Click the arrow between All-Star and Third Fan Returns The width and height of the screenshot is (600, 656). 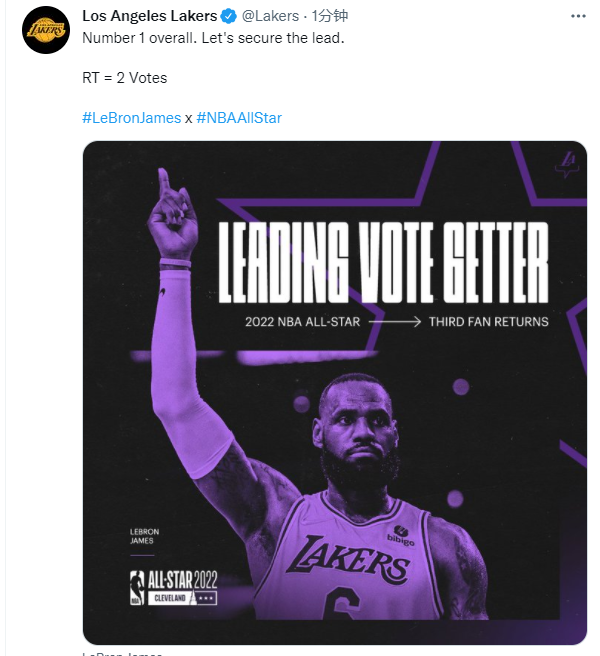coord(395,322)
